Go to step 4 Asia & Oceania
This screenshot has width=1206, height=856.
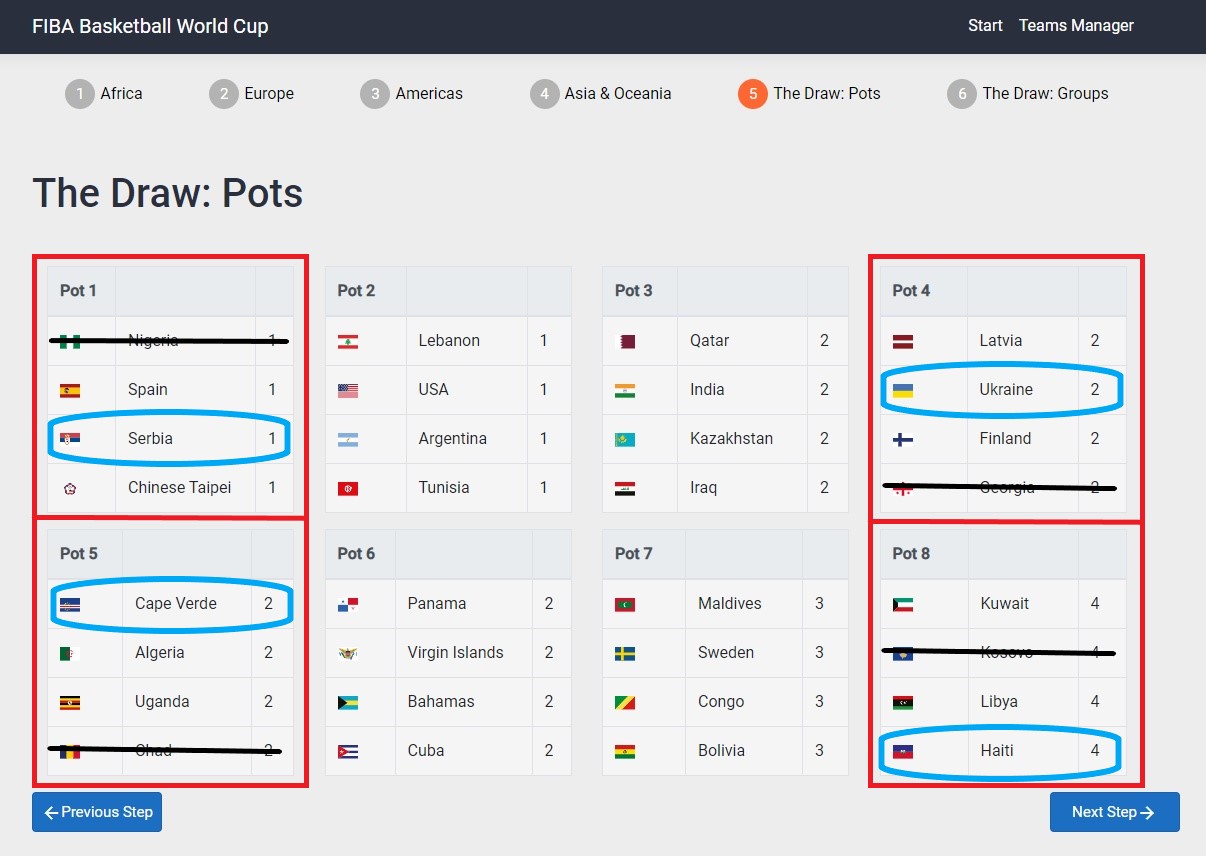(601, 94)
